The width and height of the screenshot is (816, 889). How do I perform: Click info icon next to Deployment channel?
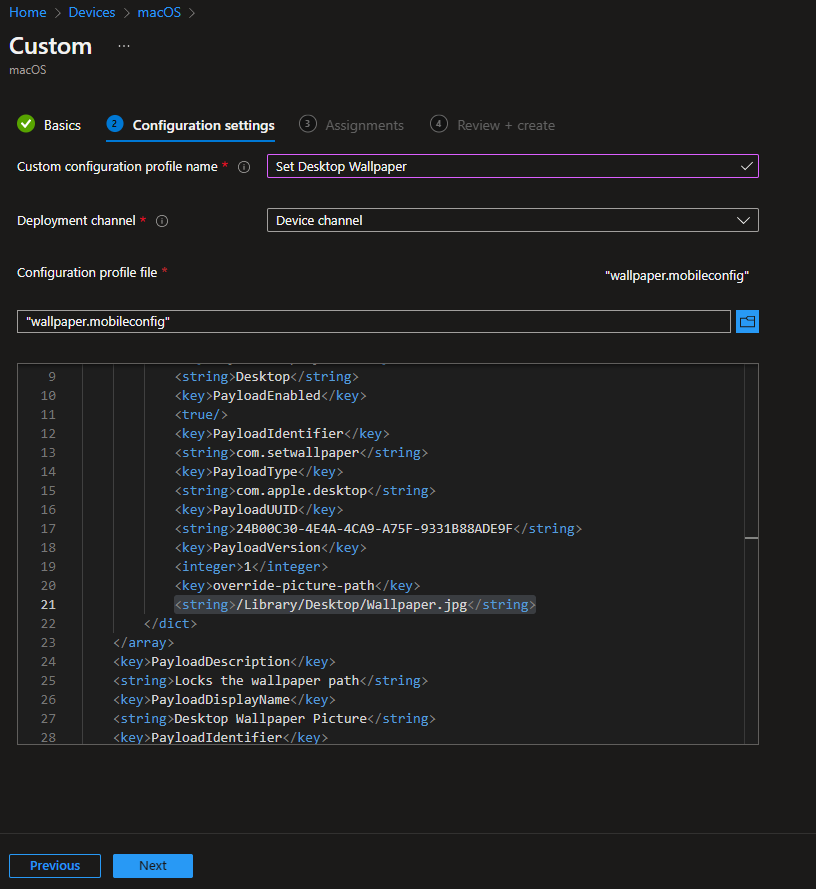pos(162,221)
